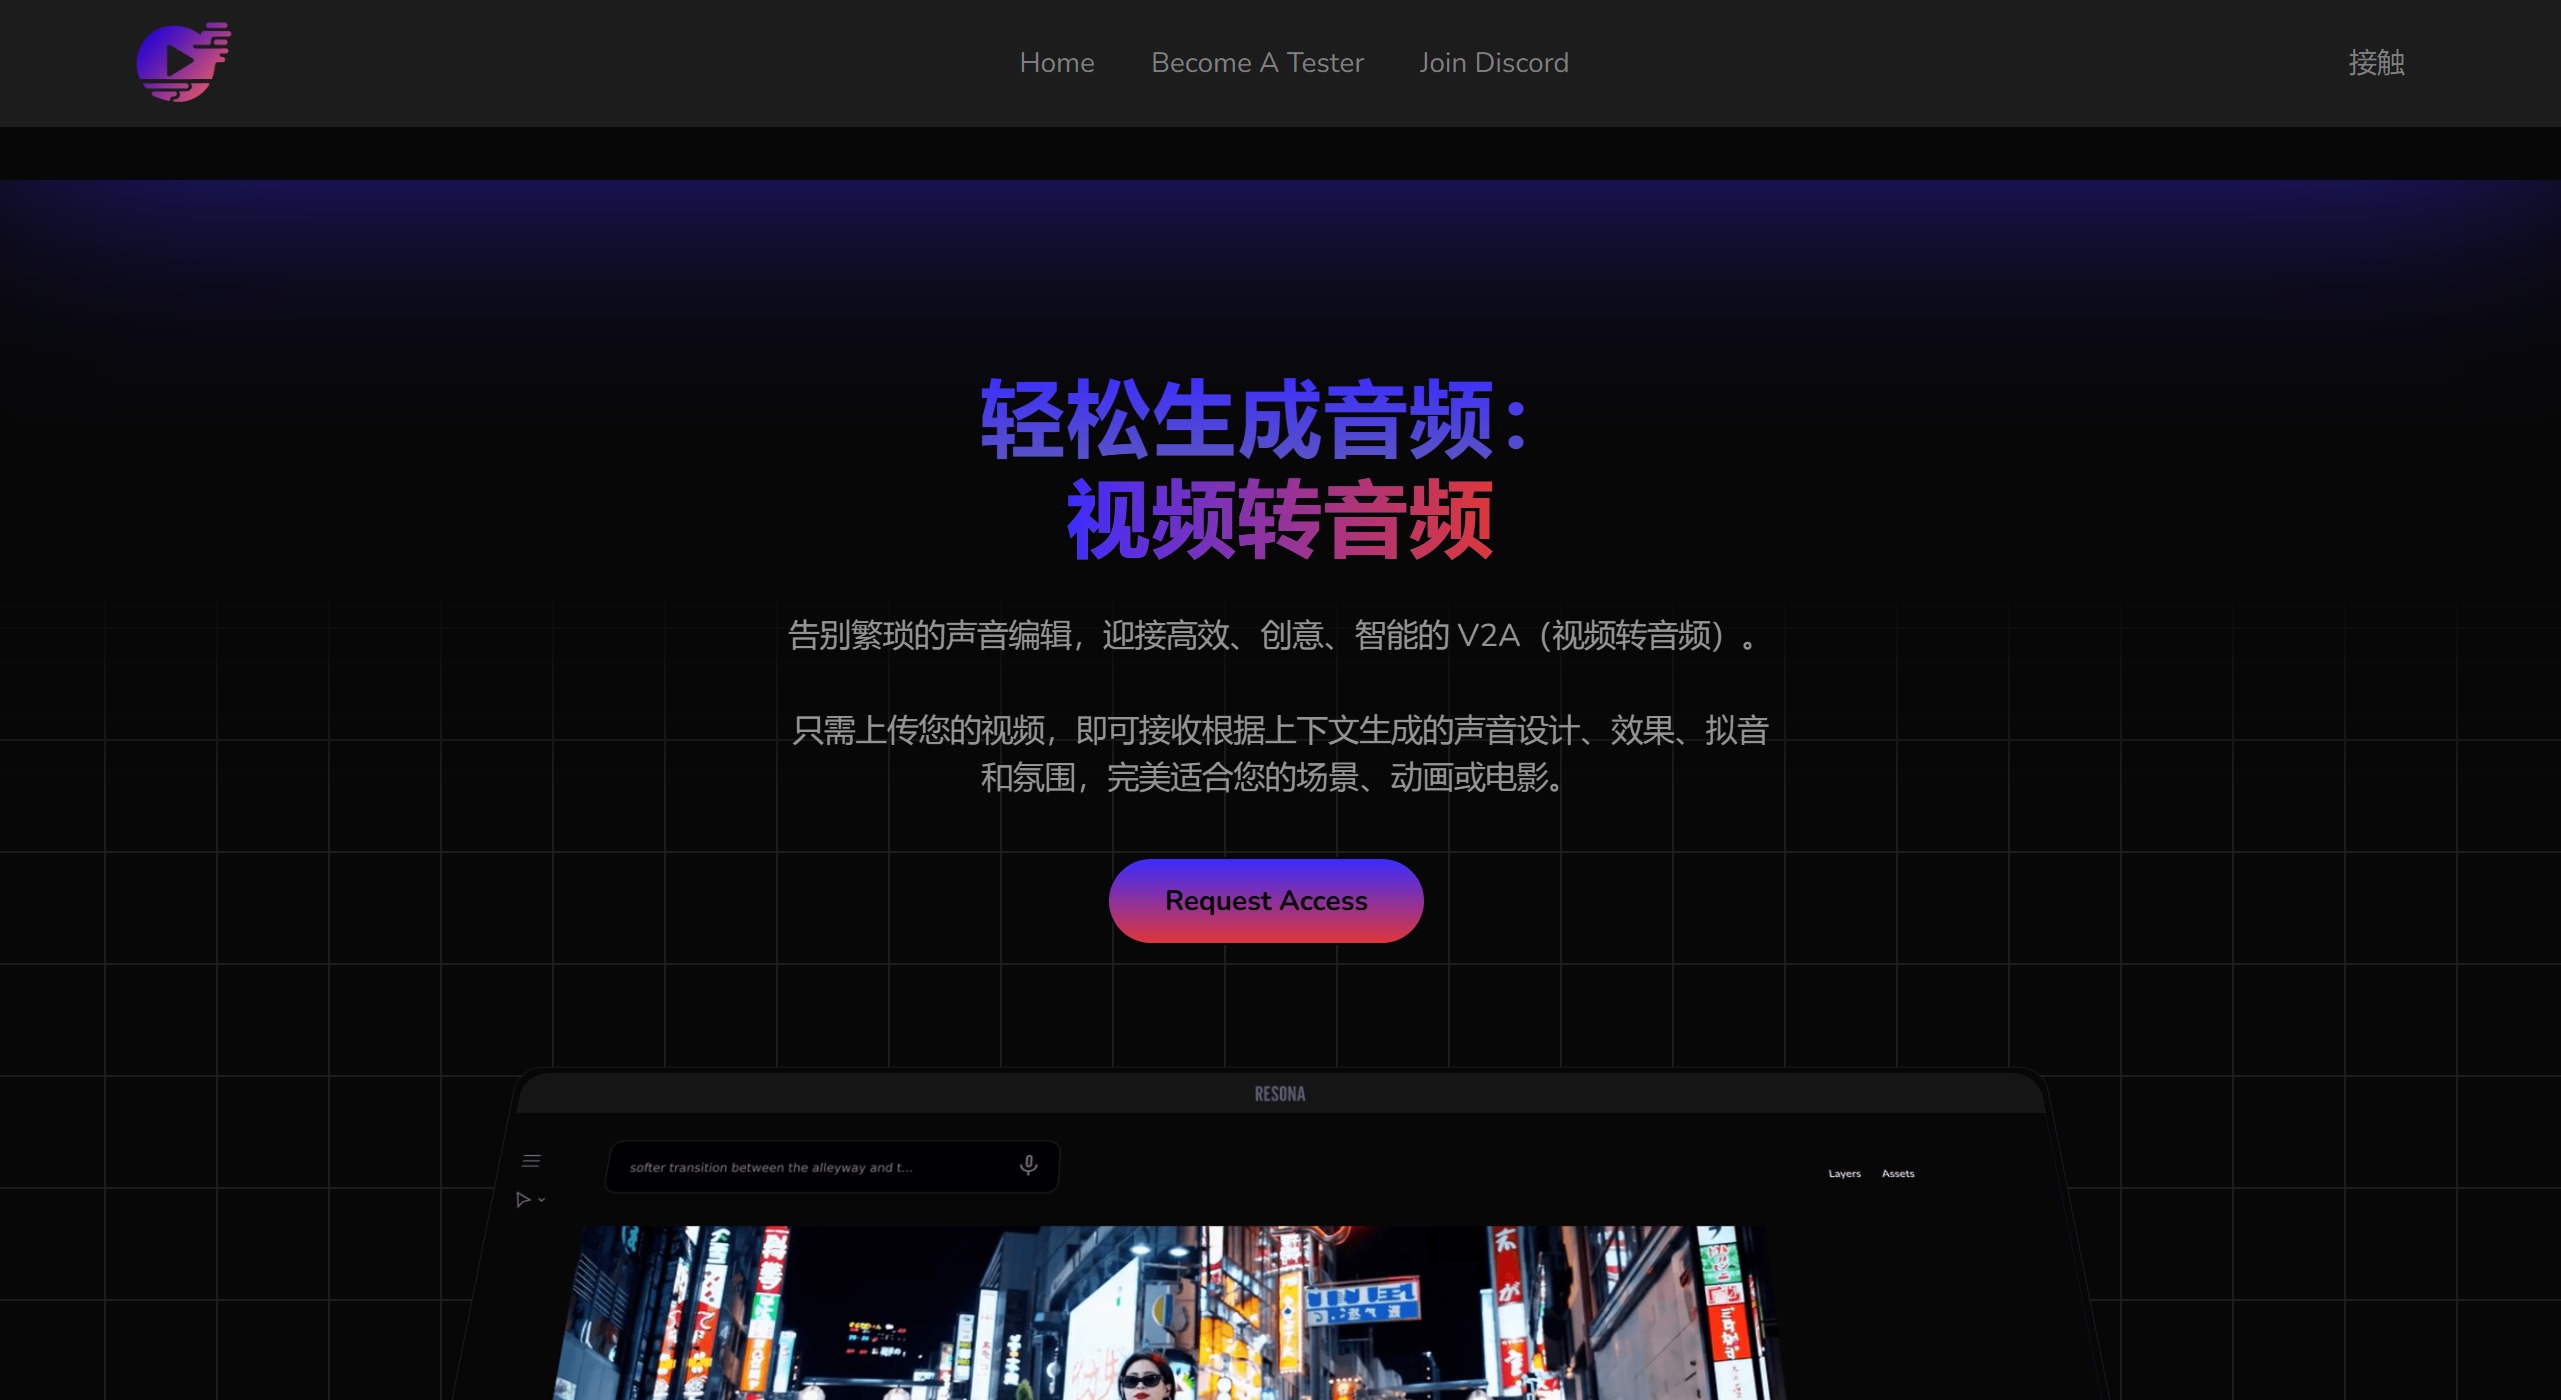
Task: Toggle visibility of Layers panel
Action: point(1842,1174)
